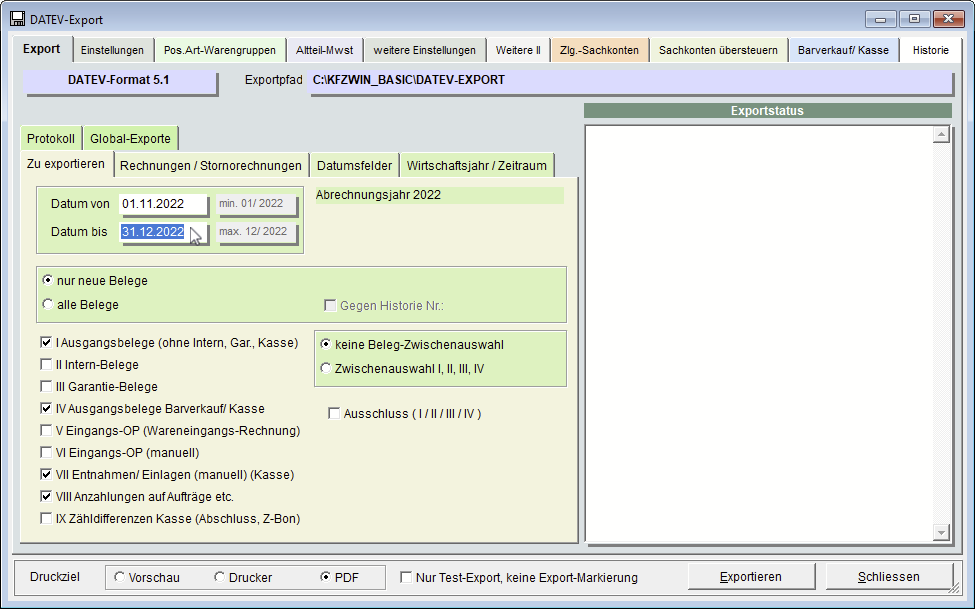Uncheck VIII Anzahlungen auf Aufträge etc.
Image resolution: width=975 pixels, height=609 pixels.
click(46, 496)
